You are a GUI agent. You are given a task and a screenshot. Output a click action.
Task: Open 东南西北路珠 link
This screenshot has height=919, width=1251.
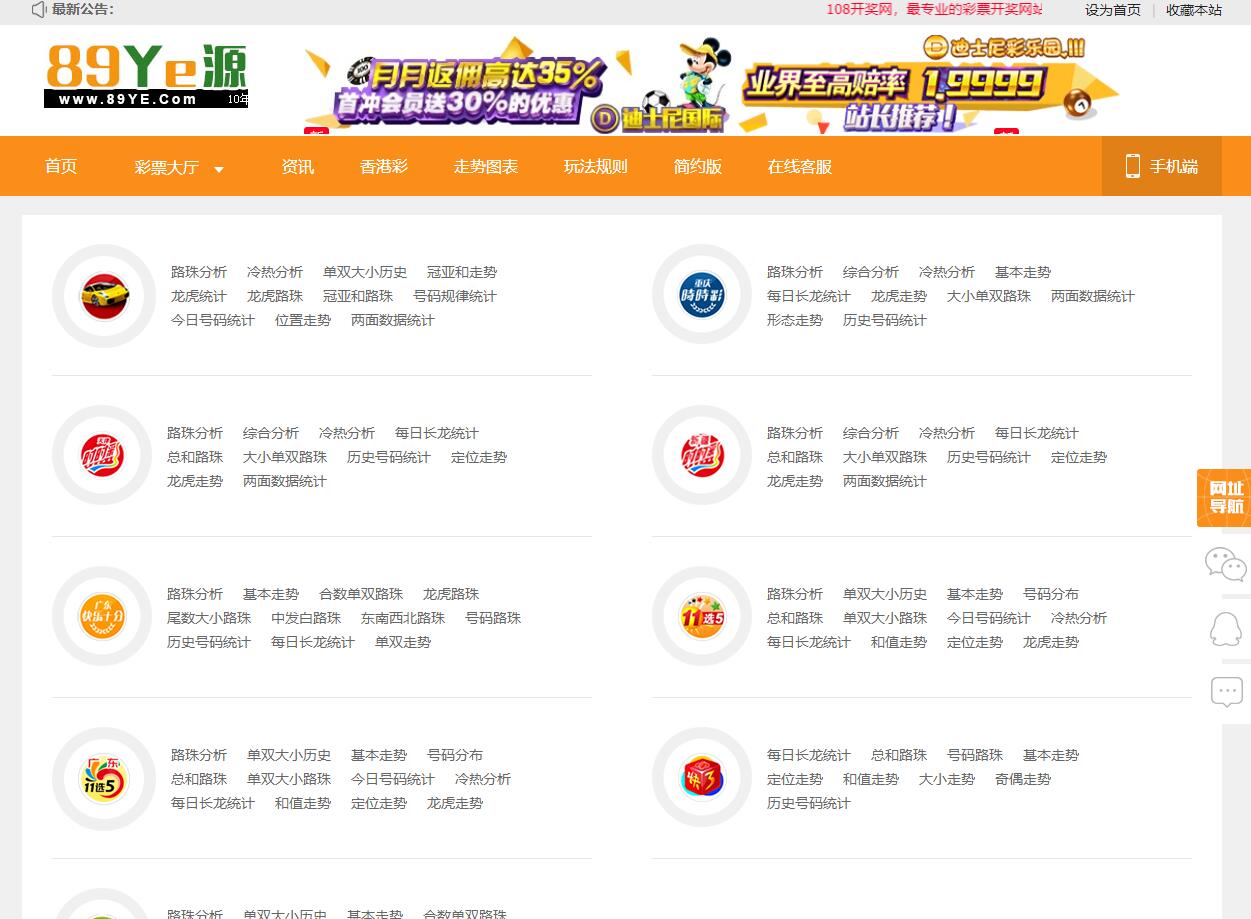(403, 618)
